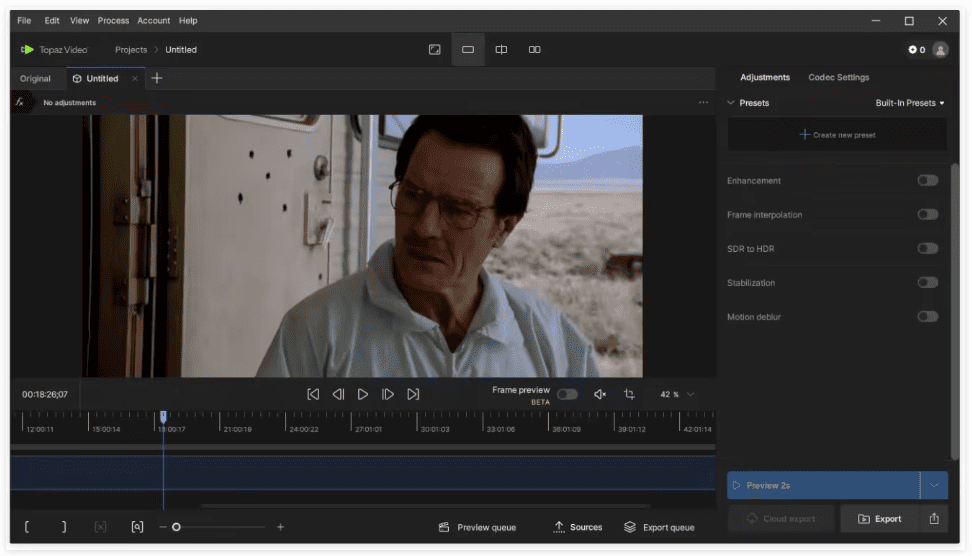This screenshot has height=556, width=972.
Task: Jump to end of clip
Action: [413, 394]
